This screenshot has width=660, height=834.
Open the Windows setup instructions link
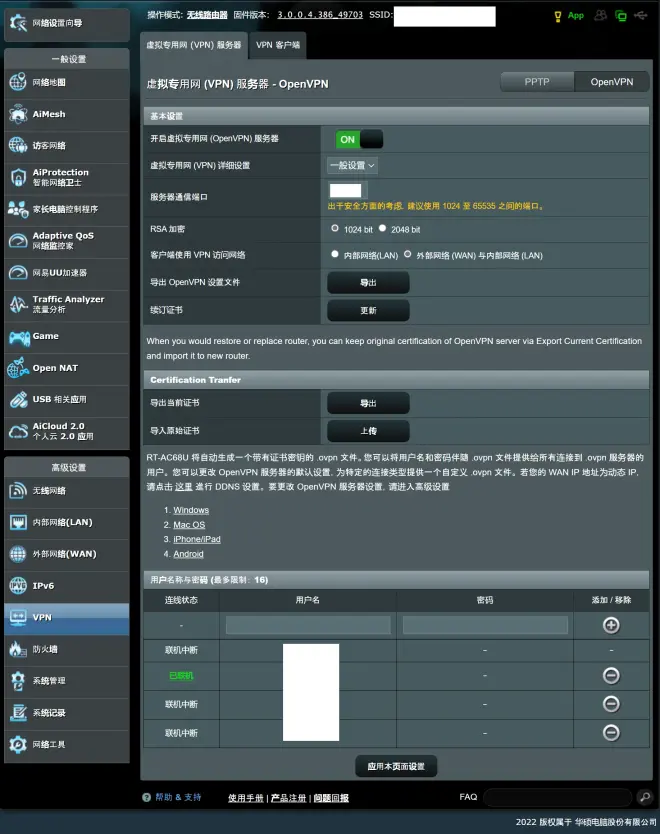click(191, 510)
